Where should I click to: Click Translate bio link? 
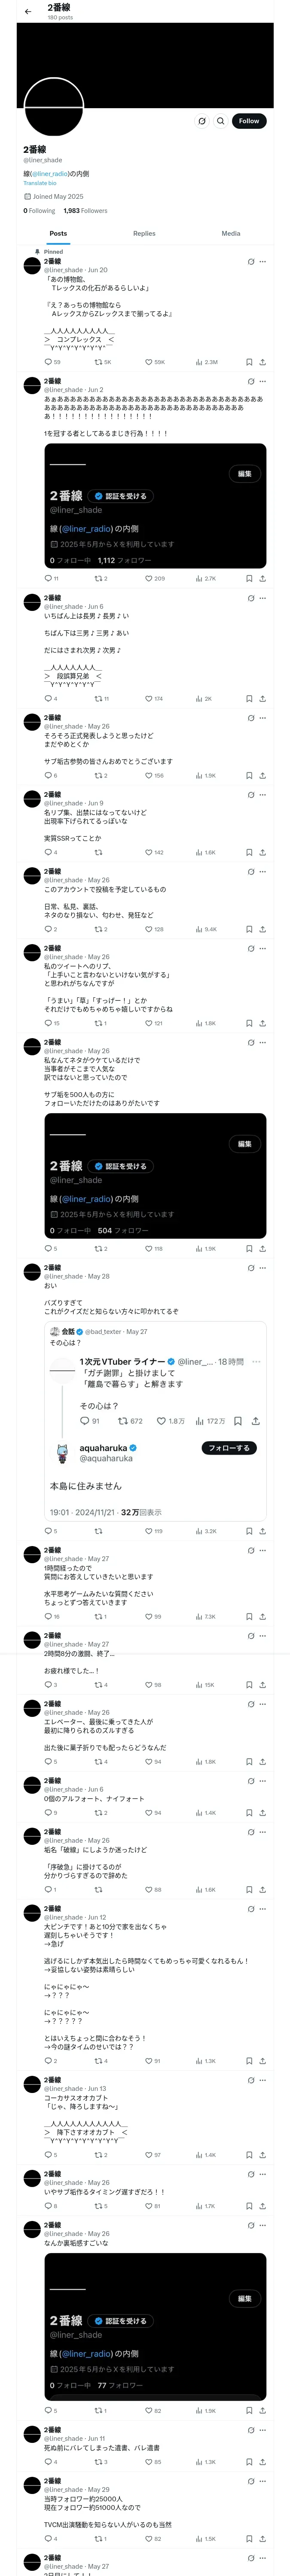(40, 183)
